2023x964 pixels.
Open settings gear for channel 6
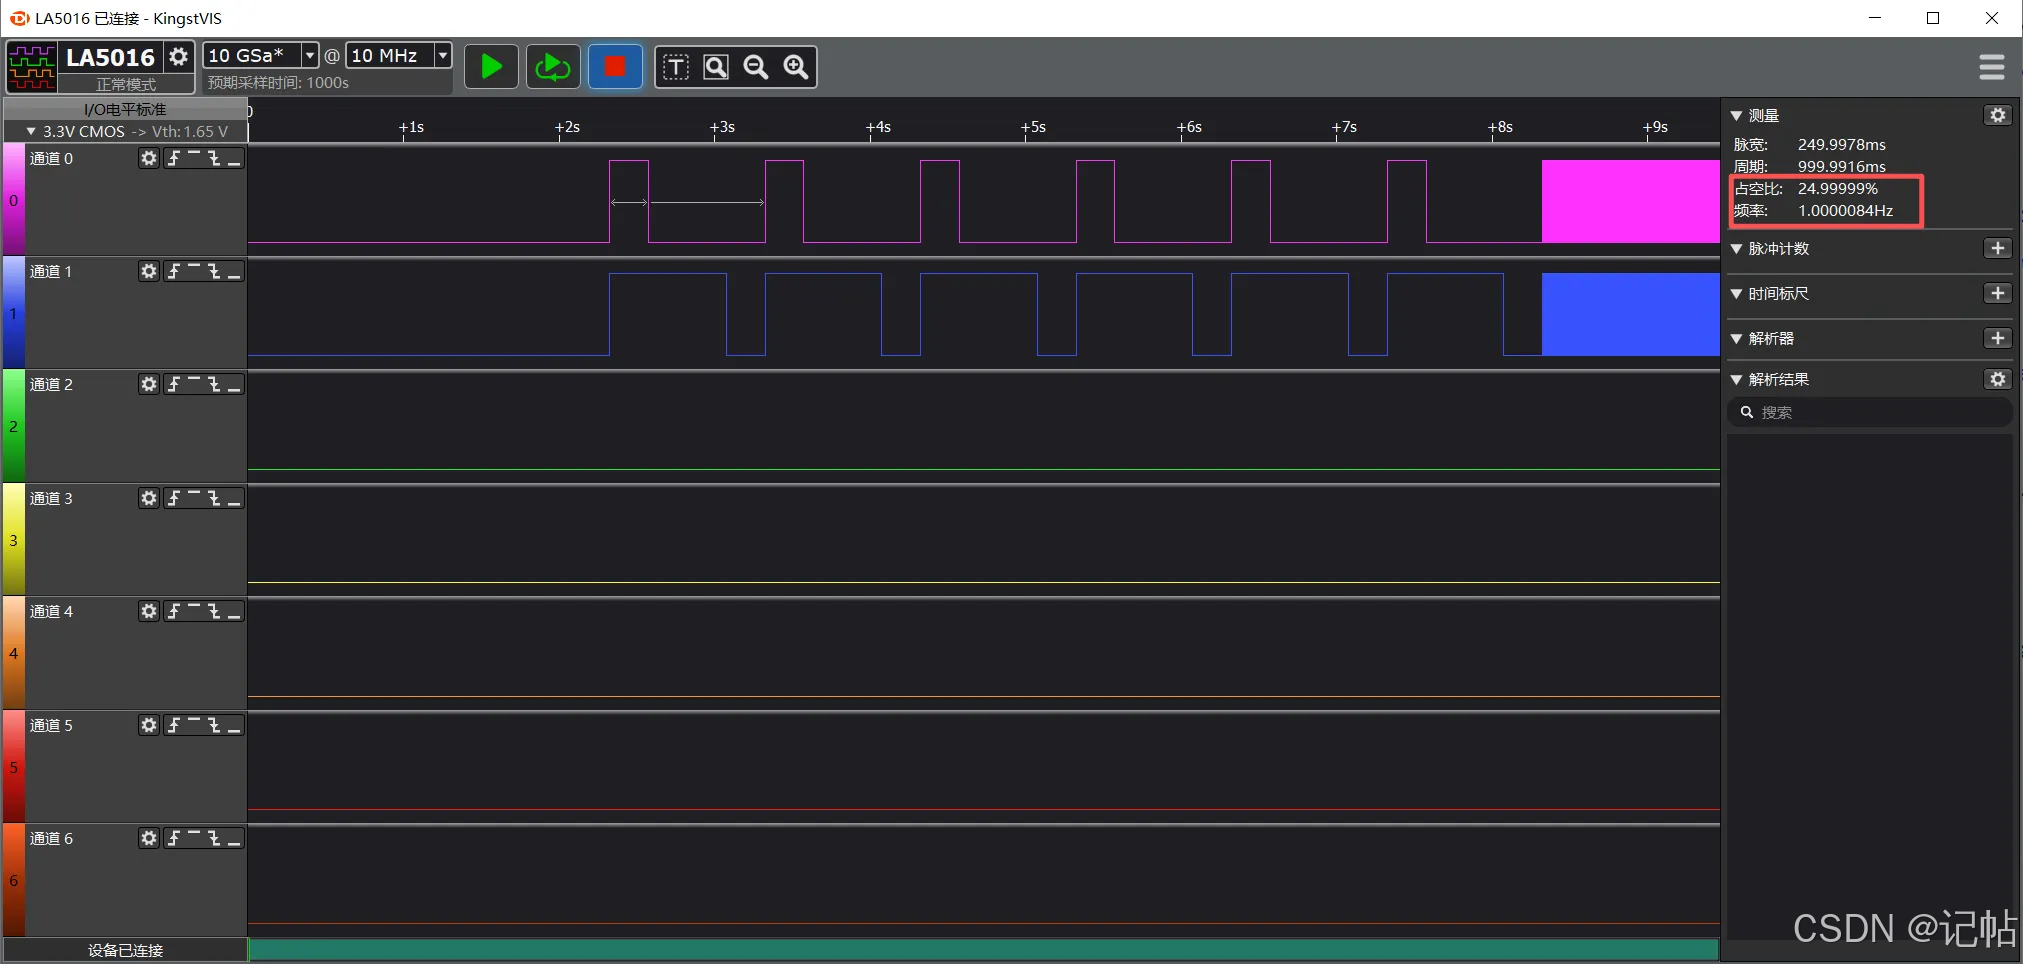[149, 838]
